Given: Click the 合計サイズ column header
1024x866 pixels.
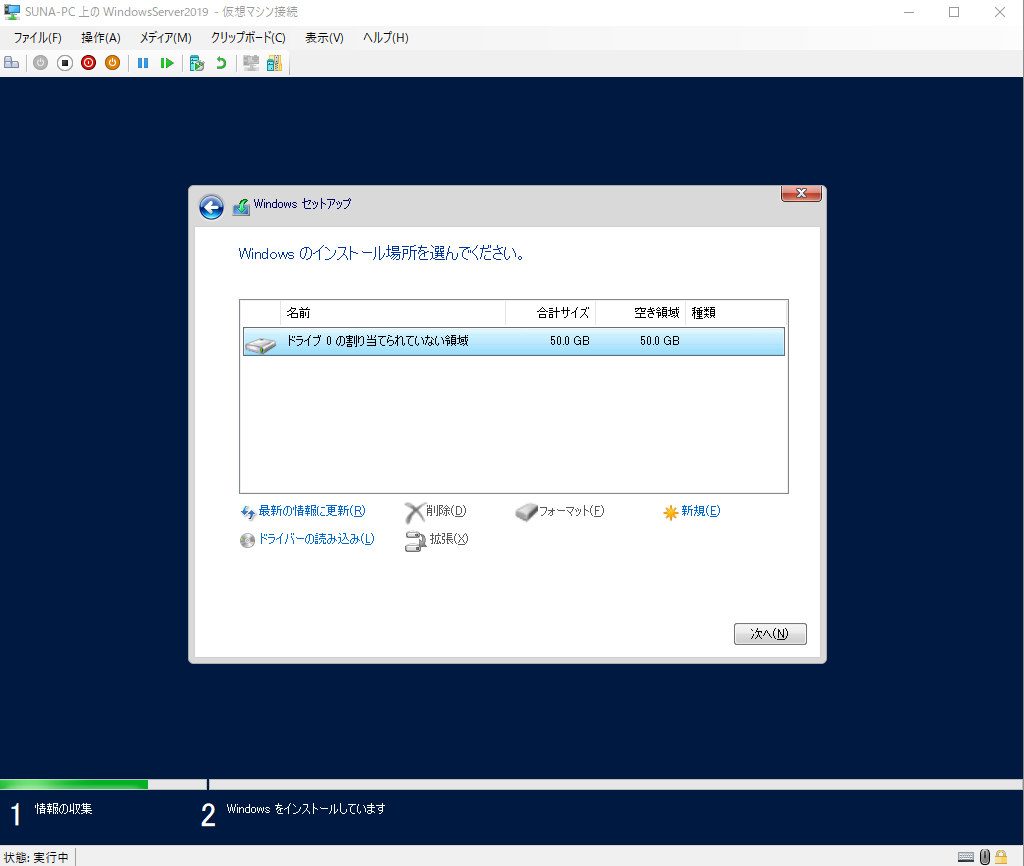Looking at the screenshot, I should pyautogui.click(x=551, y=313).
